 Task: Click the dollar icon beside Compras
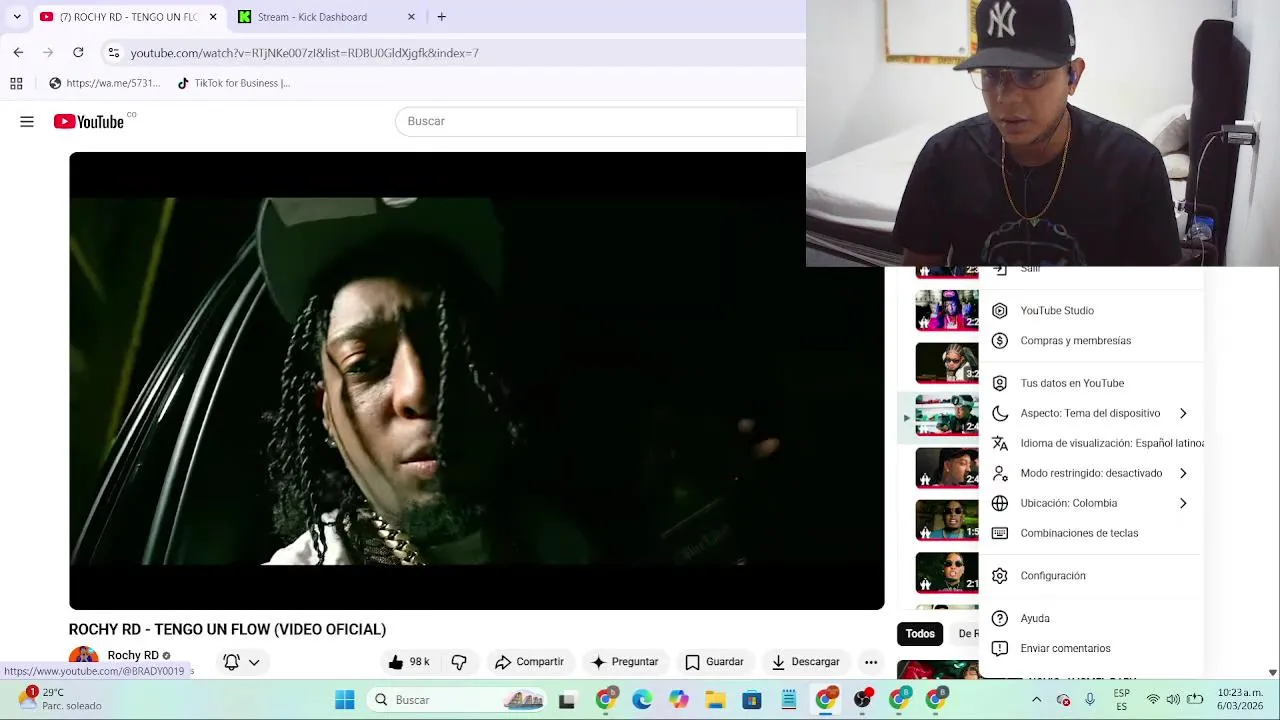pyautogui.click(x=999, y=340)
